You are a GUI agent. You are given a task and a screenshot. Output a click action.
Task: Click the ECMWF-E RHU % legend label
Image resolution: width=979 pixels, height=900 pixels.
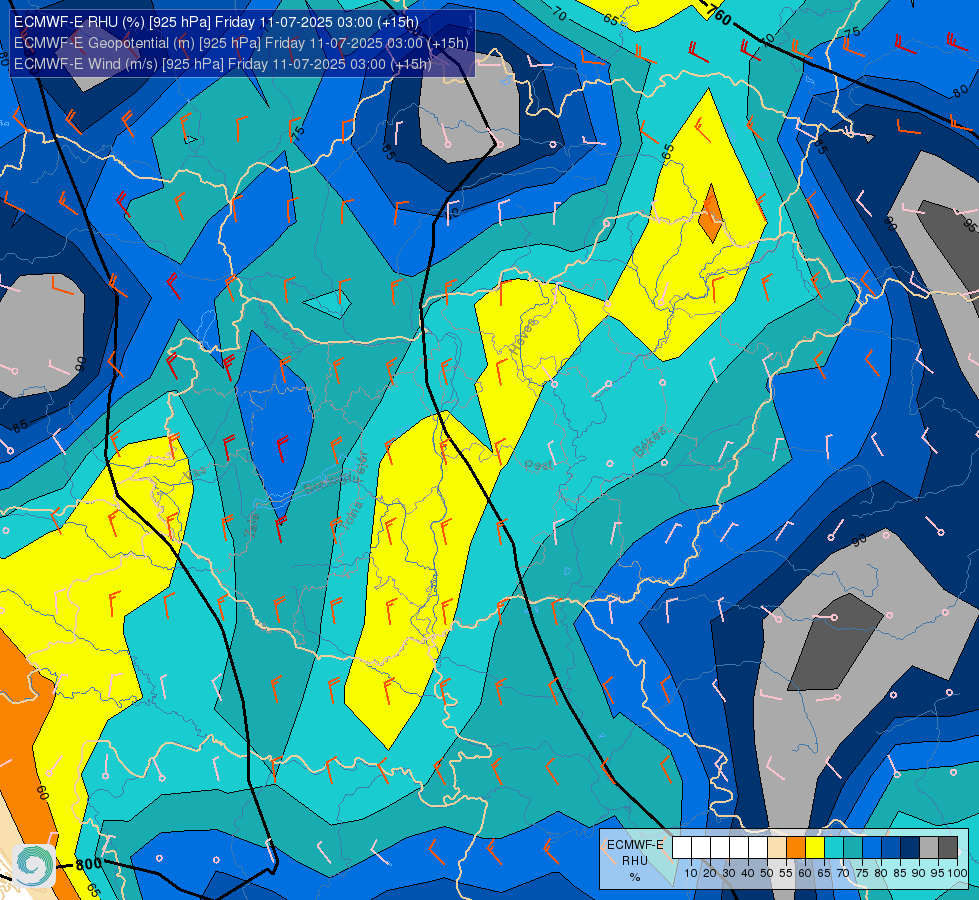pos(635,861)
